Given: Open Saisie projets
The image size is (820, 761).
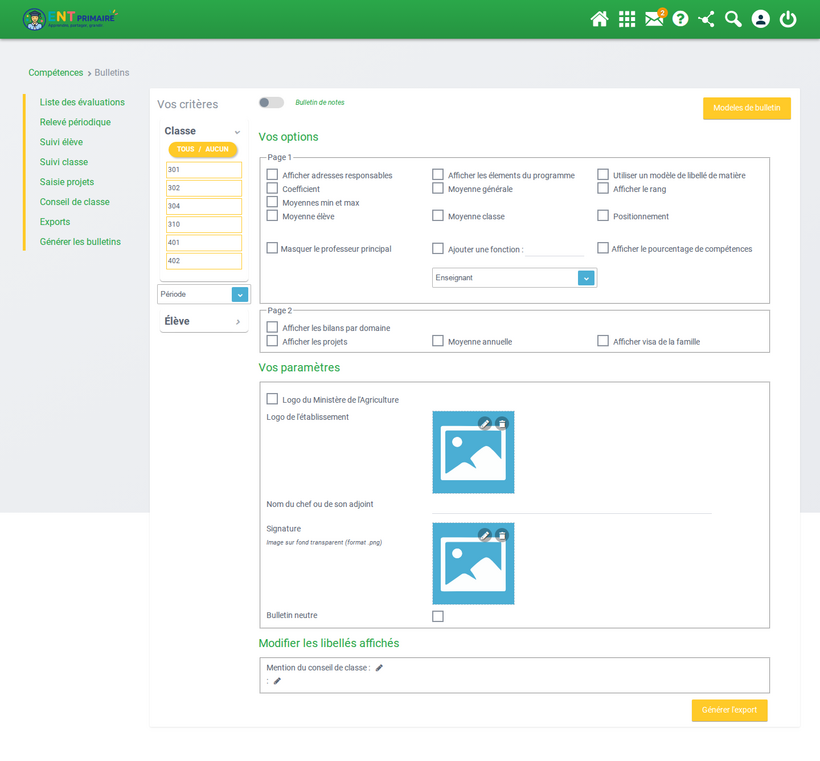Looking at the screenshot, I should 67,182.
